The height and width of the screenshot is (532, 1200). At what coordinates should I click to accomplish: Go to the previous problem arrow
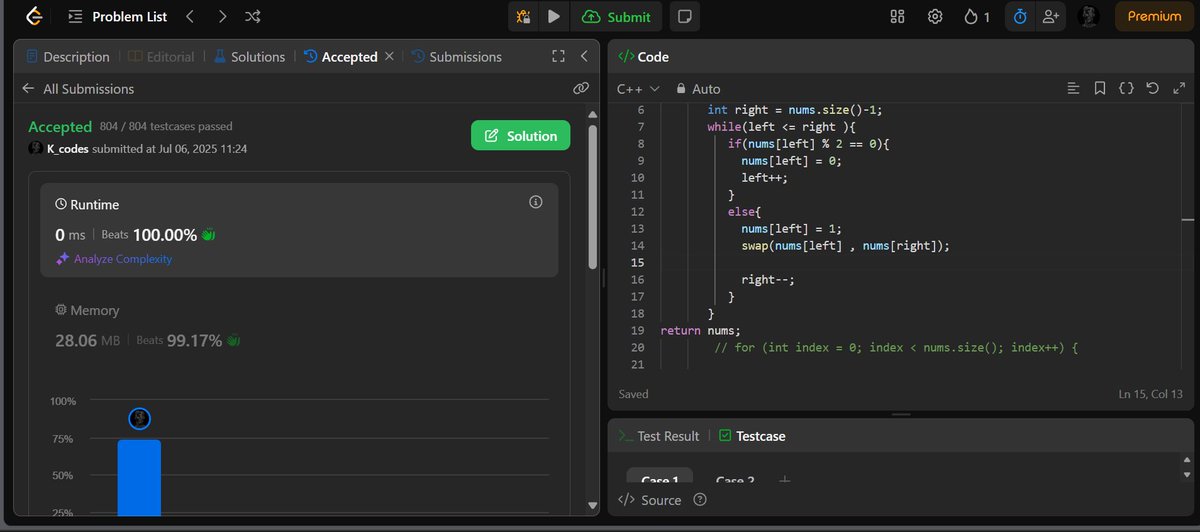coord(190,17)
